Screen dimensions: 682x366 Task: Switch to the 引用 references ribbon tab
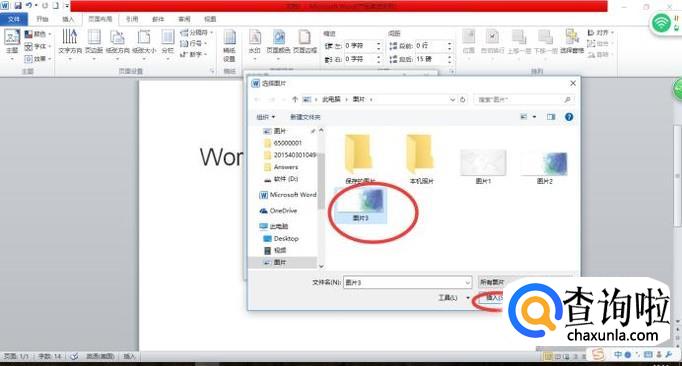tap(132, 19)
